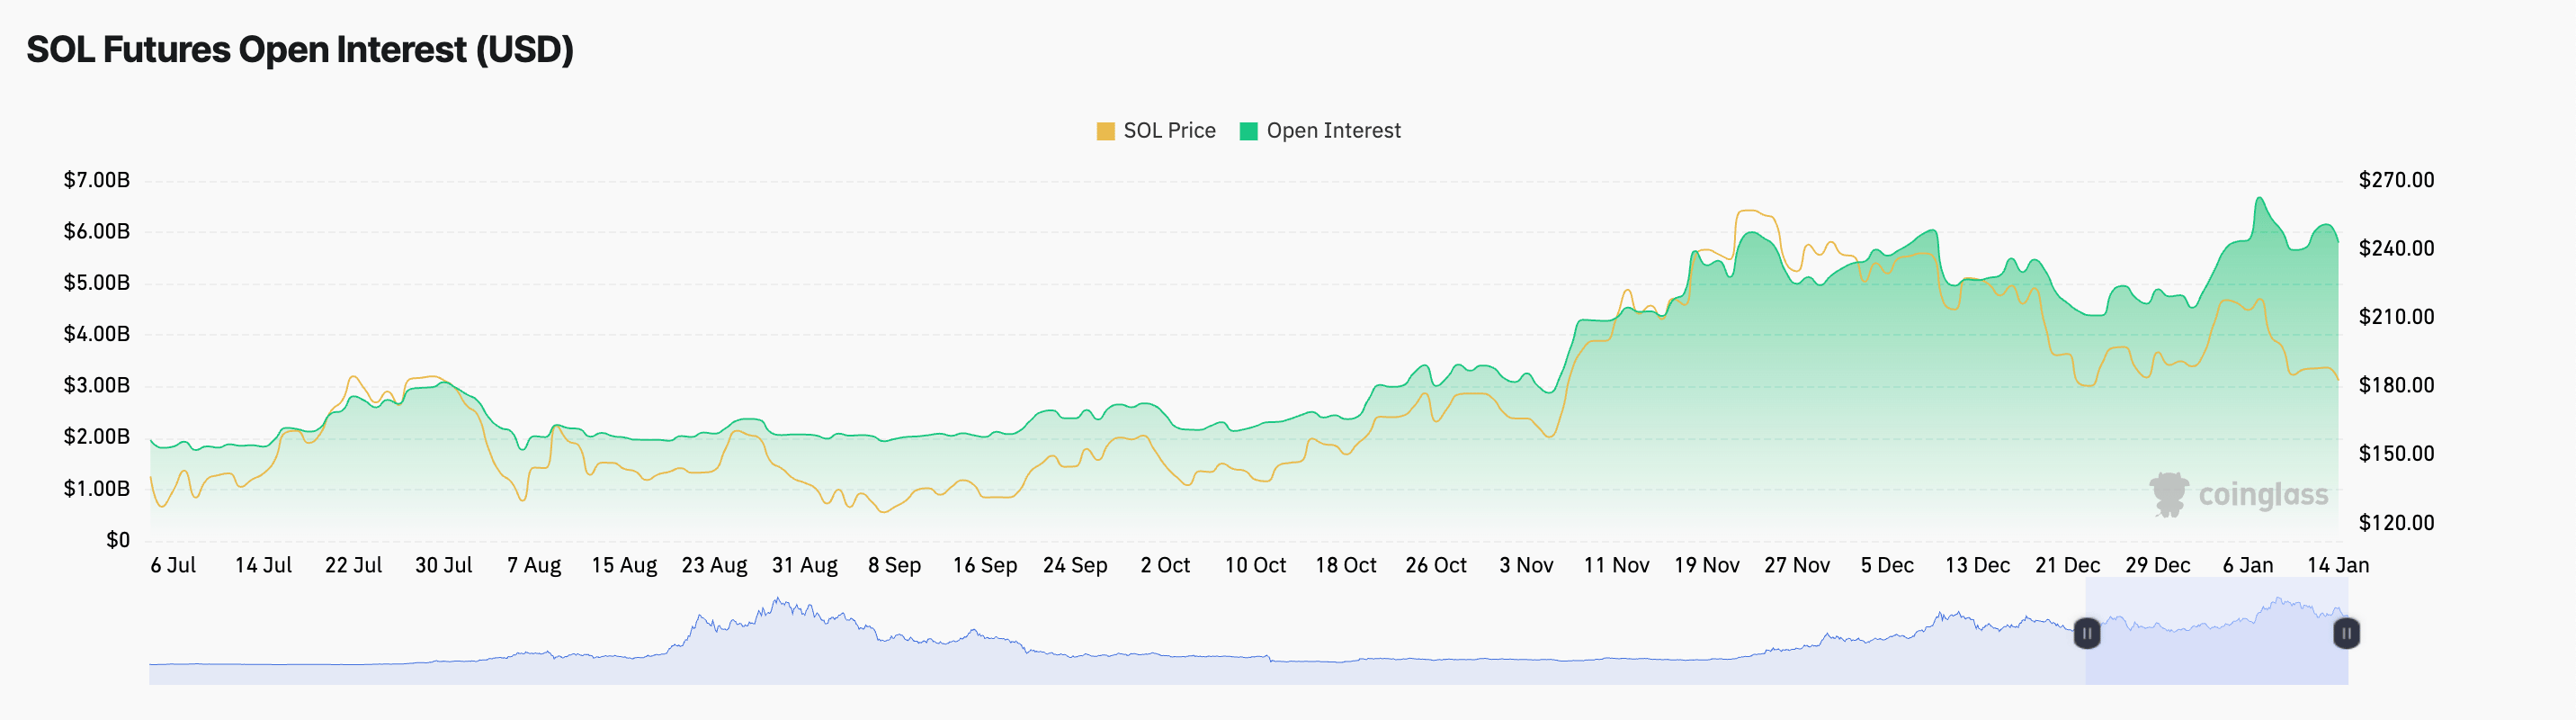
Task: Click the yellow SOL Price legend swatch
Action: point(1105,131)
